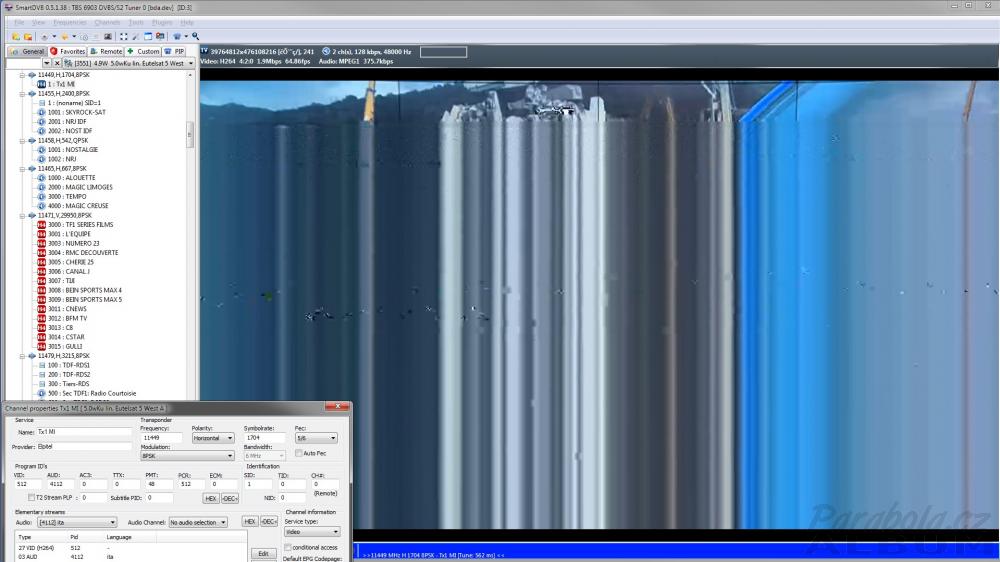
Task: Click the magnifier search icon in the toolbar
Action: [x=196, y=37]
